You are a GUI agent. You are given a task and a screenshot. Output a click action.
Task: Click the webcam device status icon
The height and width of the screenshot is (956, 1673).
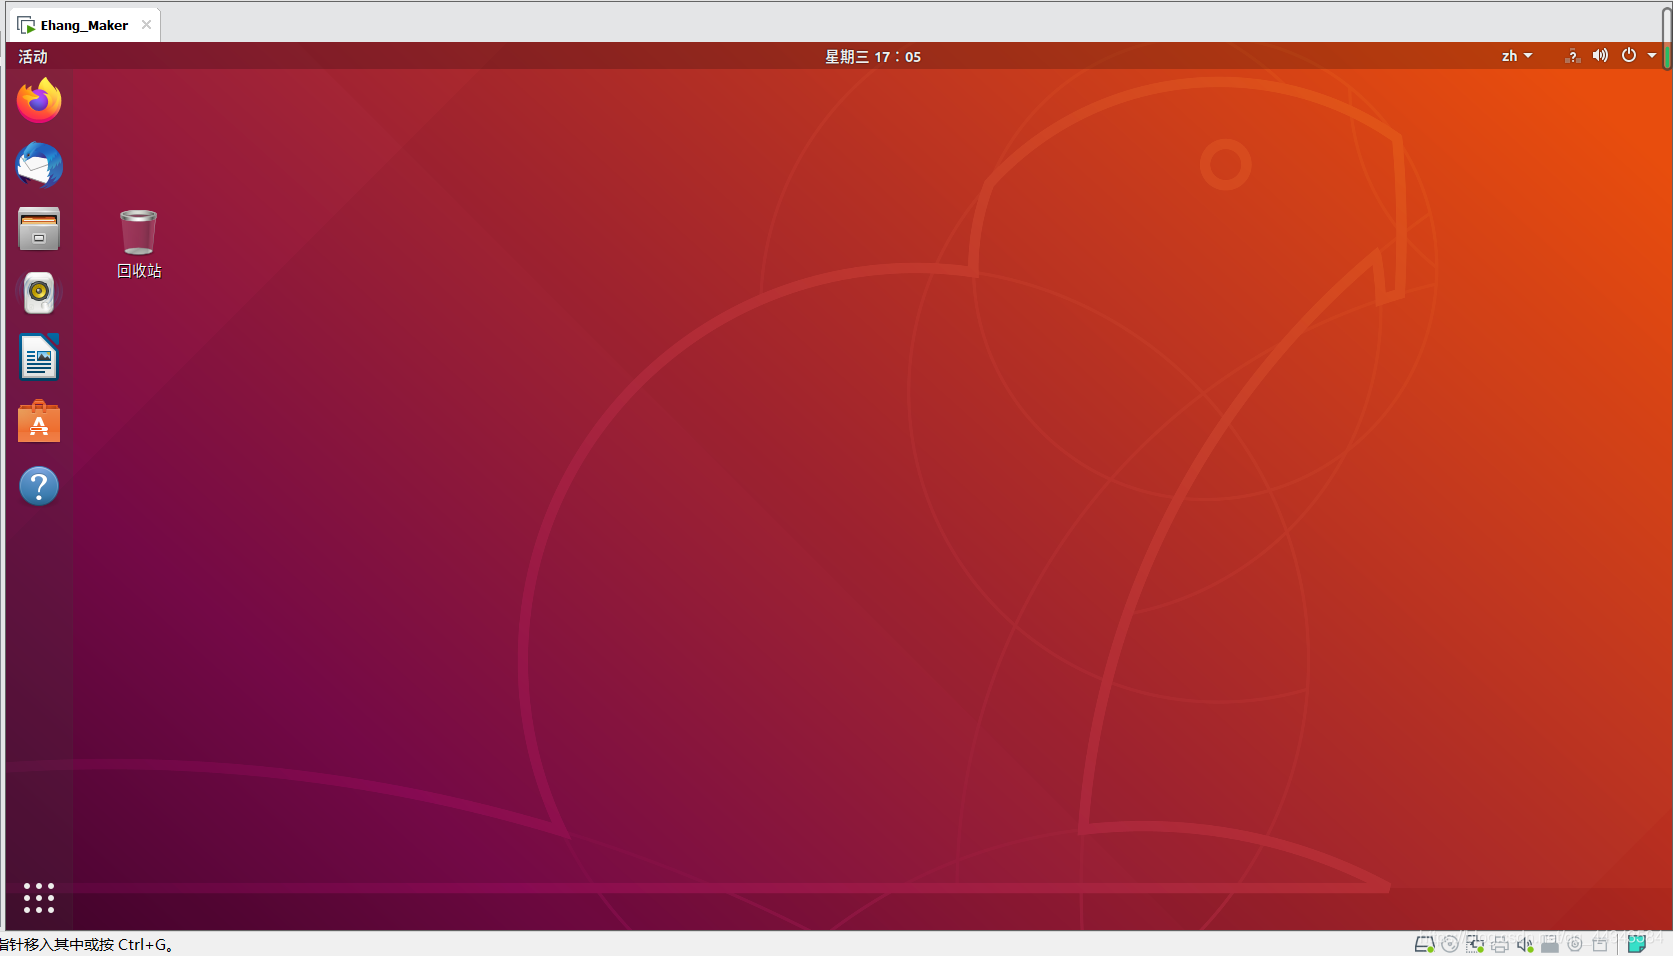tap(1575, 944)
